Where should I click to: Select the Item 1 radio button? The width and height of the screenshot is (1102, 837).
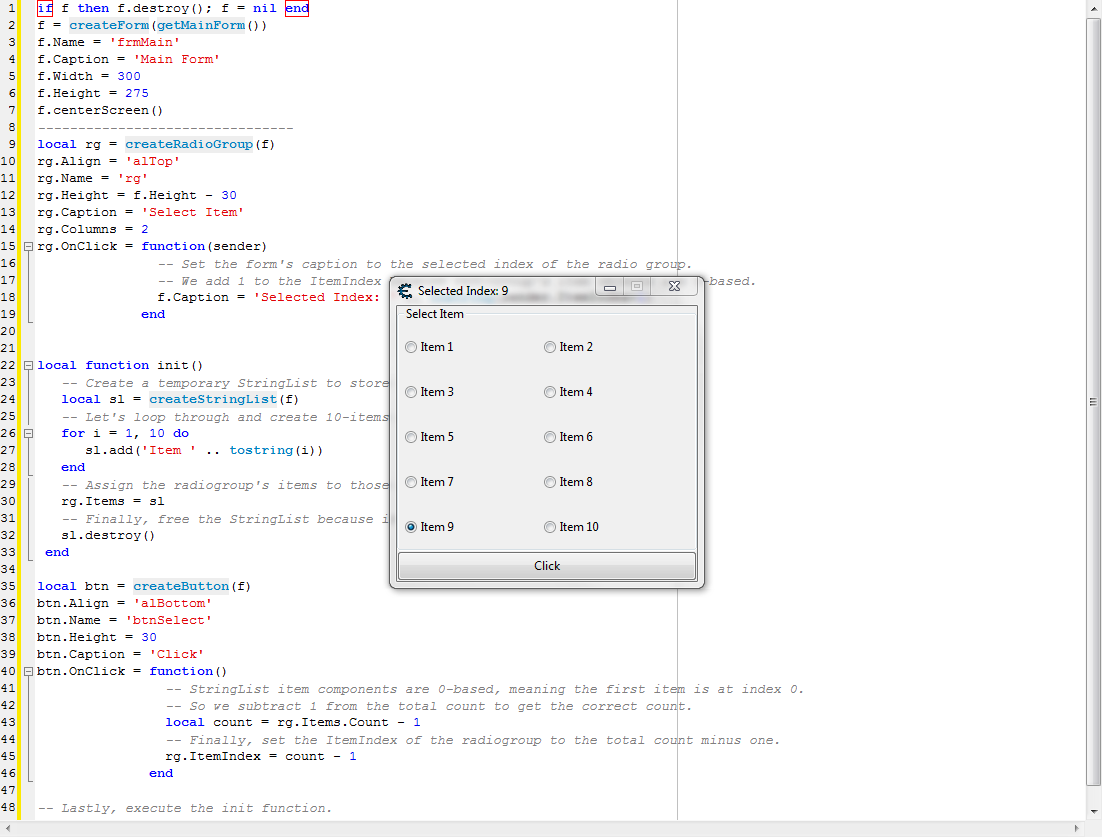pos(411,347)
